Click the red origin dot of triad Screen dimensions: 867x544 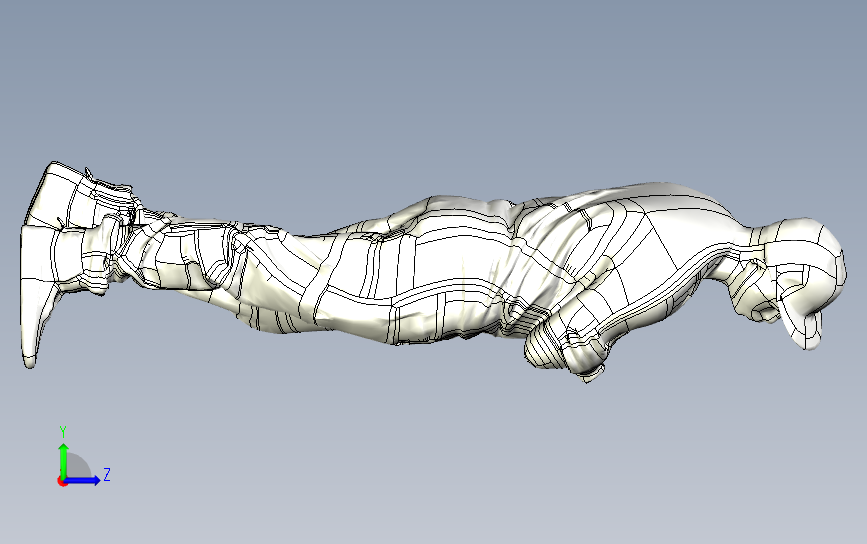62,482
